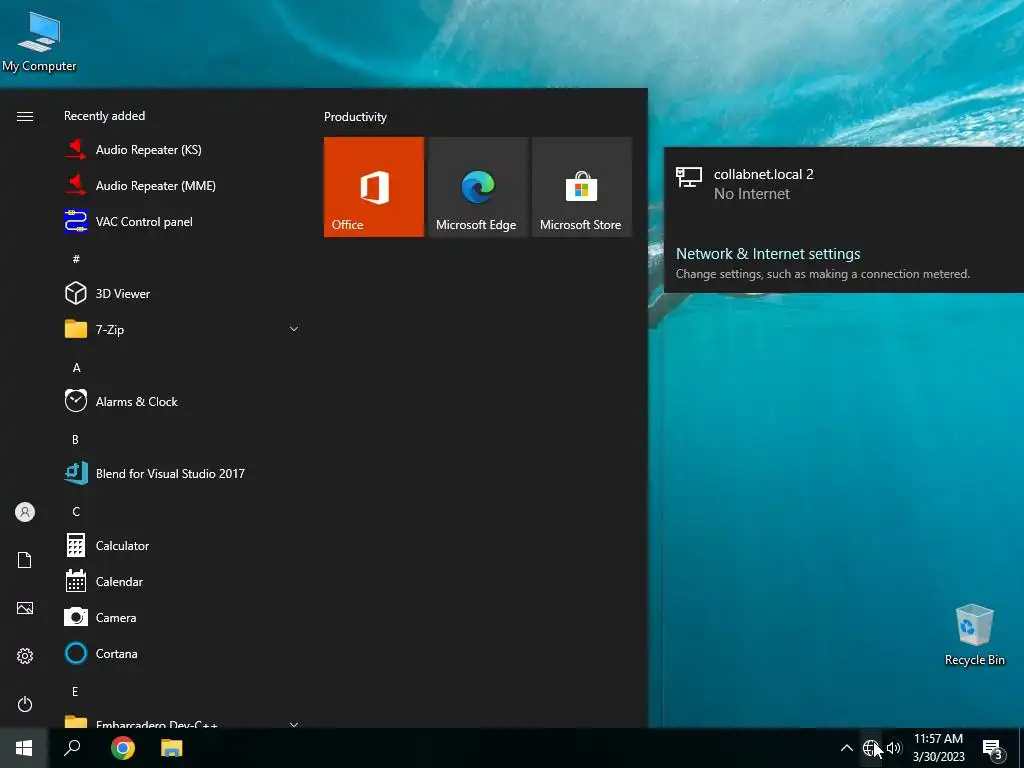Expand the Embarcadero Dev-C++ folder chevron

pyautogui.click(x=294, y=724)
